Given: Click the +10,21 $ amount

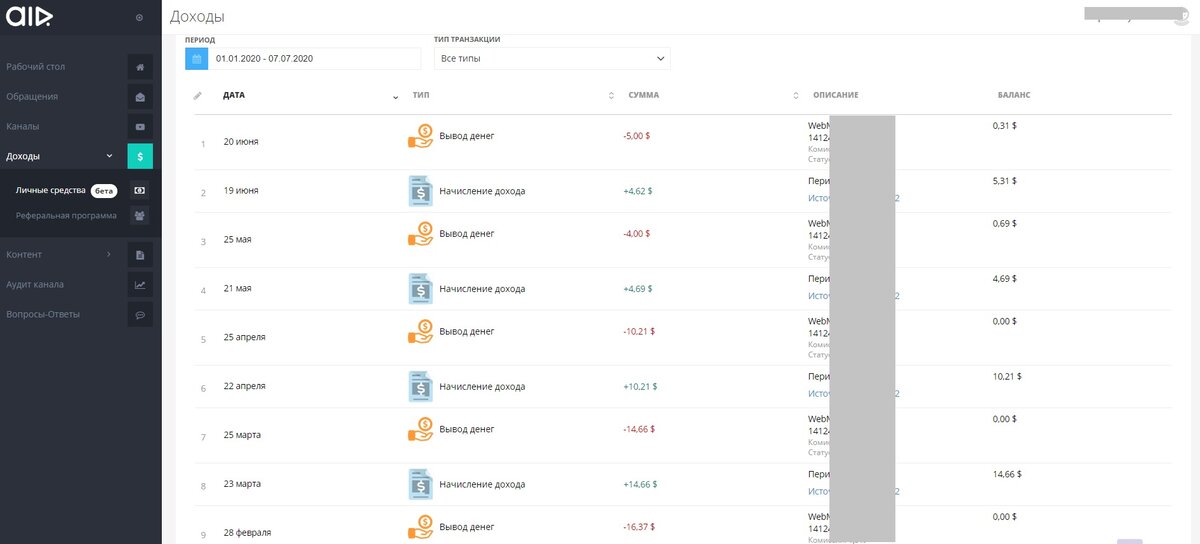Looking at the screenshot, I should pyautogui.click(x=640, y=386).
